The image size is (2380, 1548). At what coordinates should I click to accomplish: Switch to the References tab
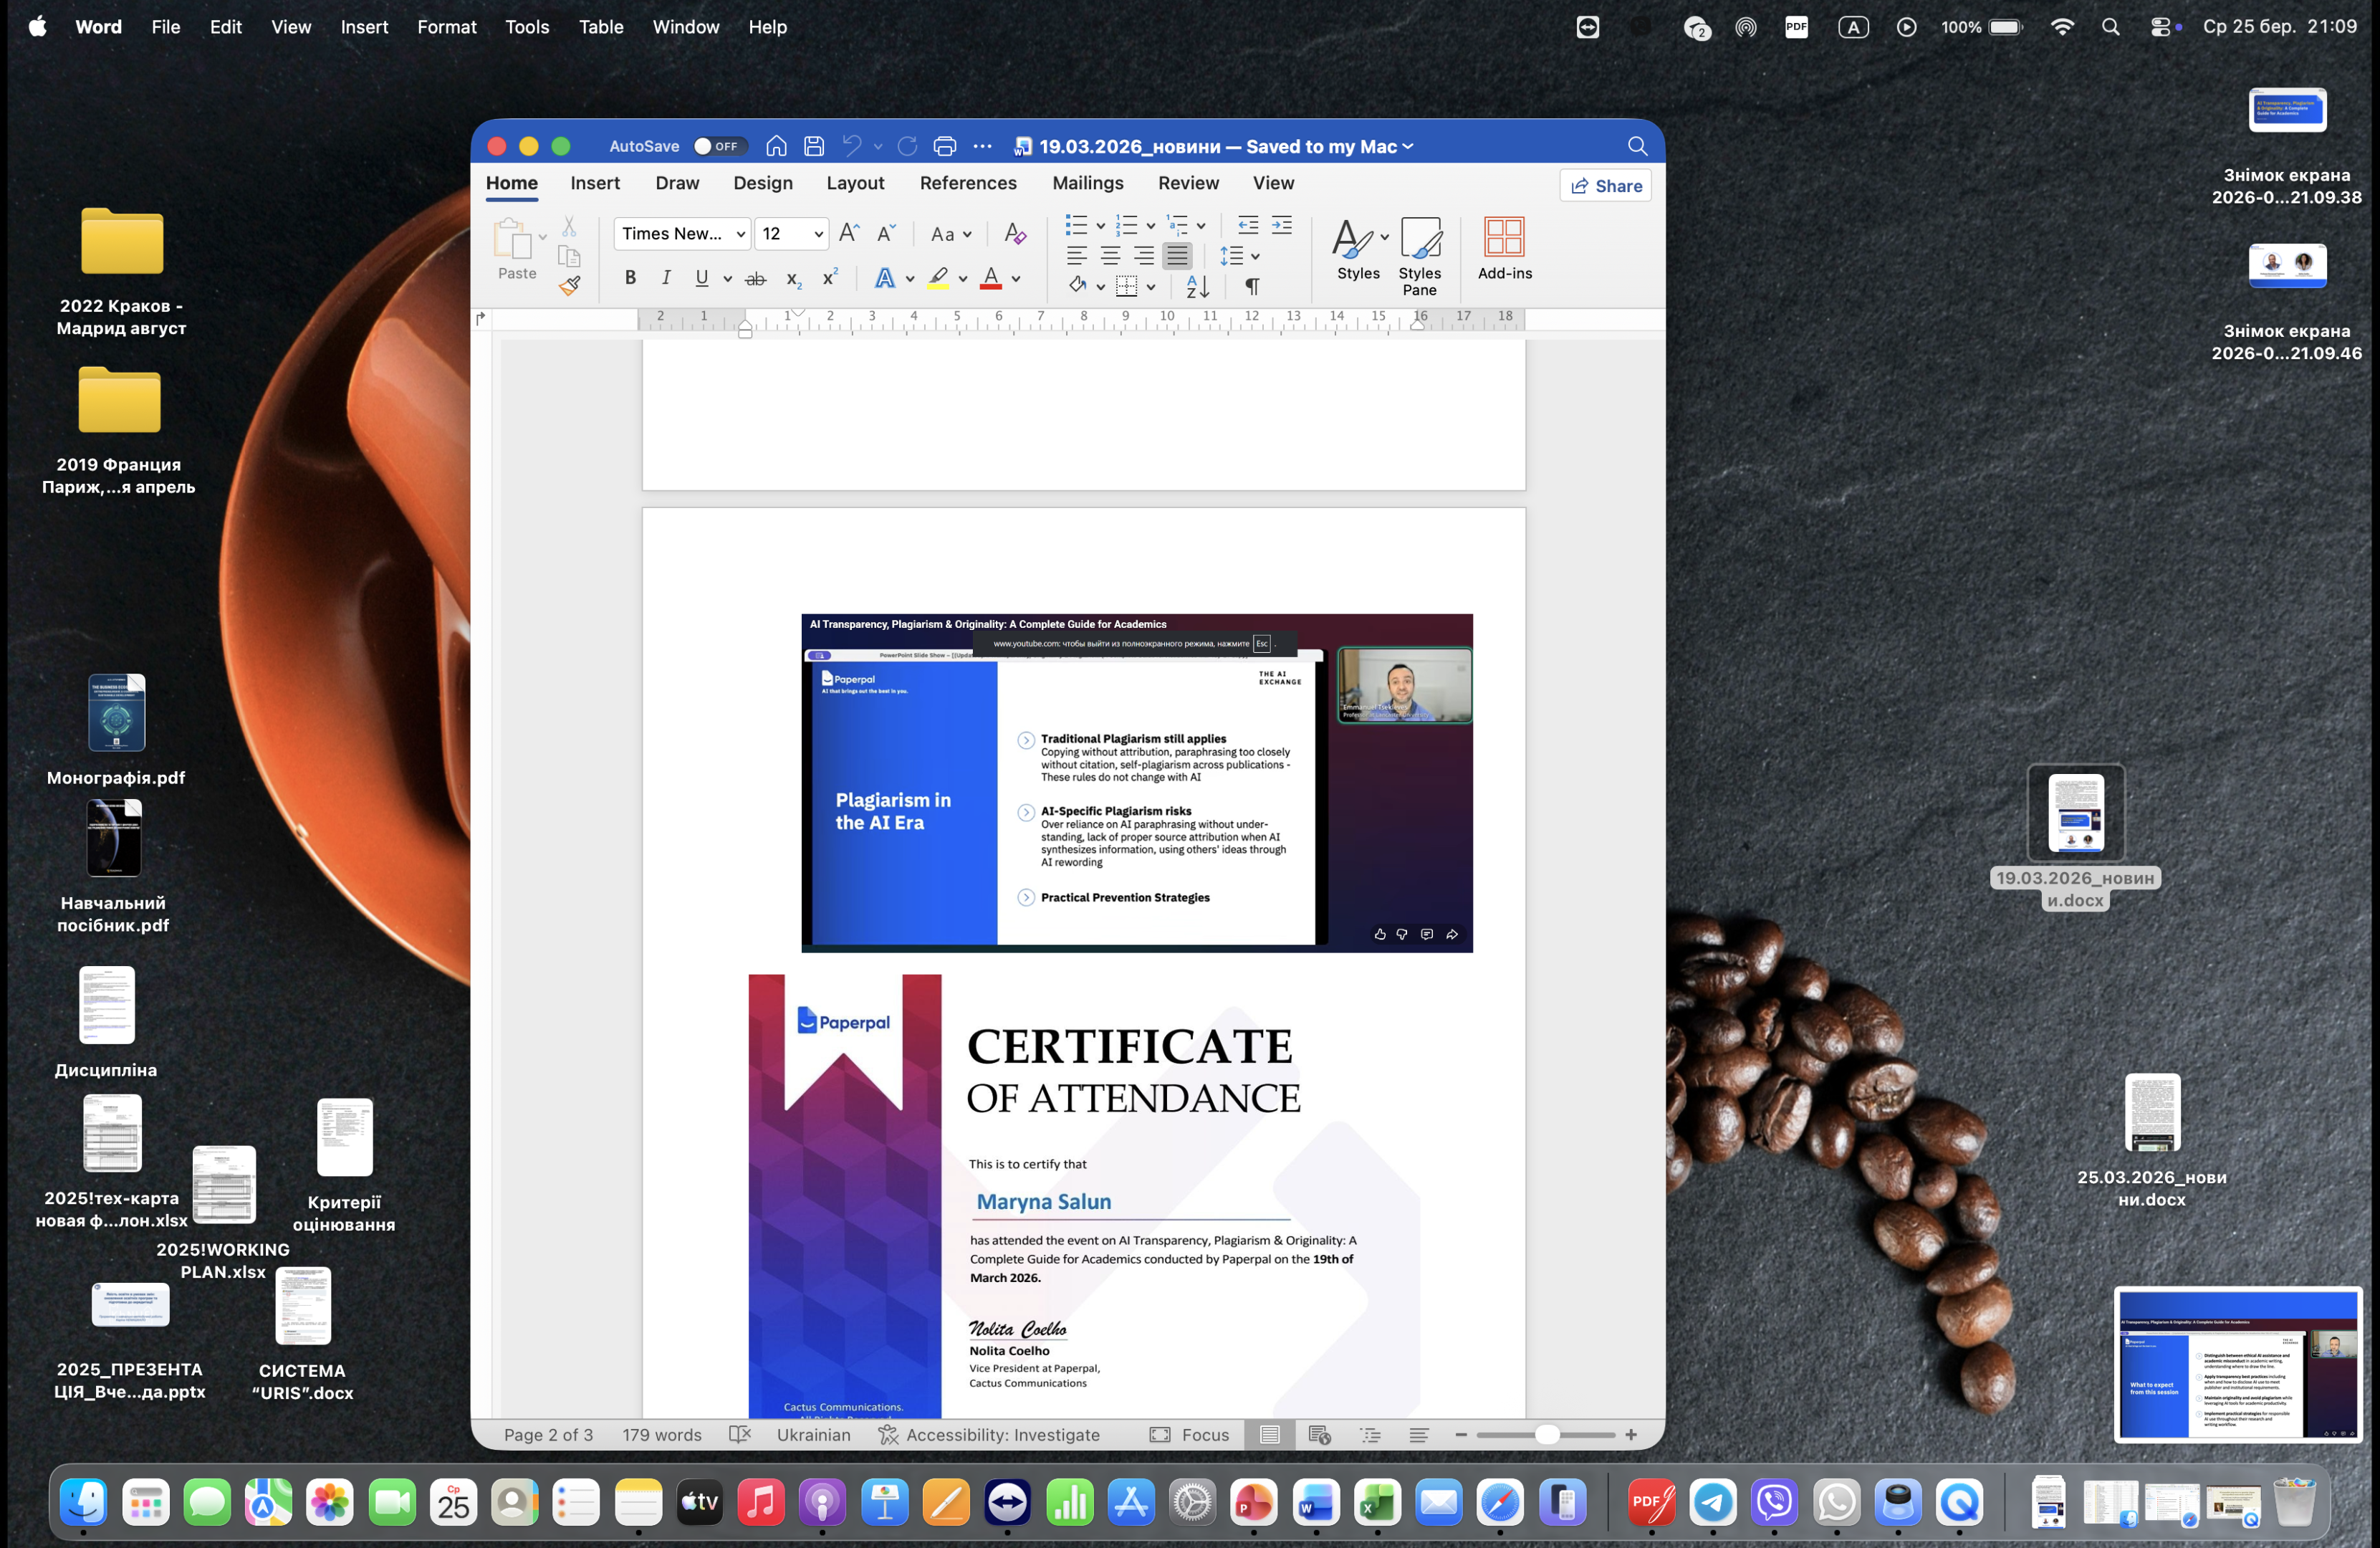click(967, 183)
